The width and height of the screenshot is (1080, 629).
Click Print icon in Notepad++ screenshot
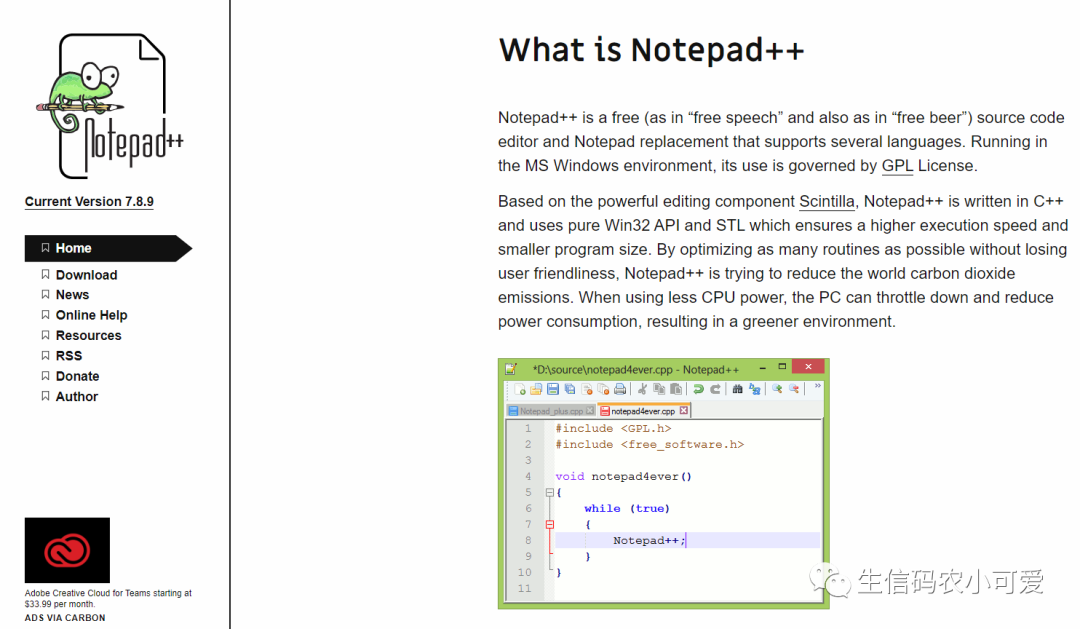620,389
